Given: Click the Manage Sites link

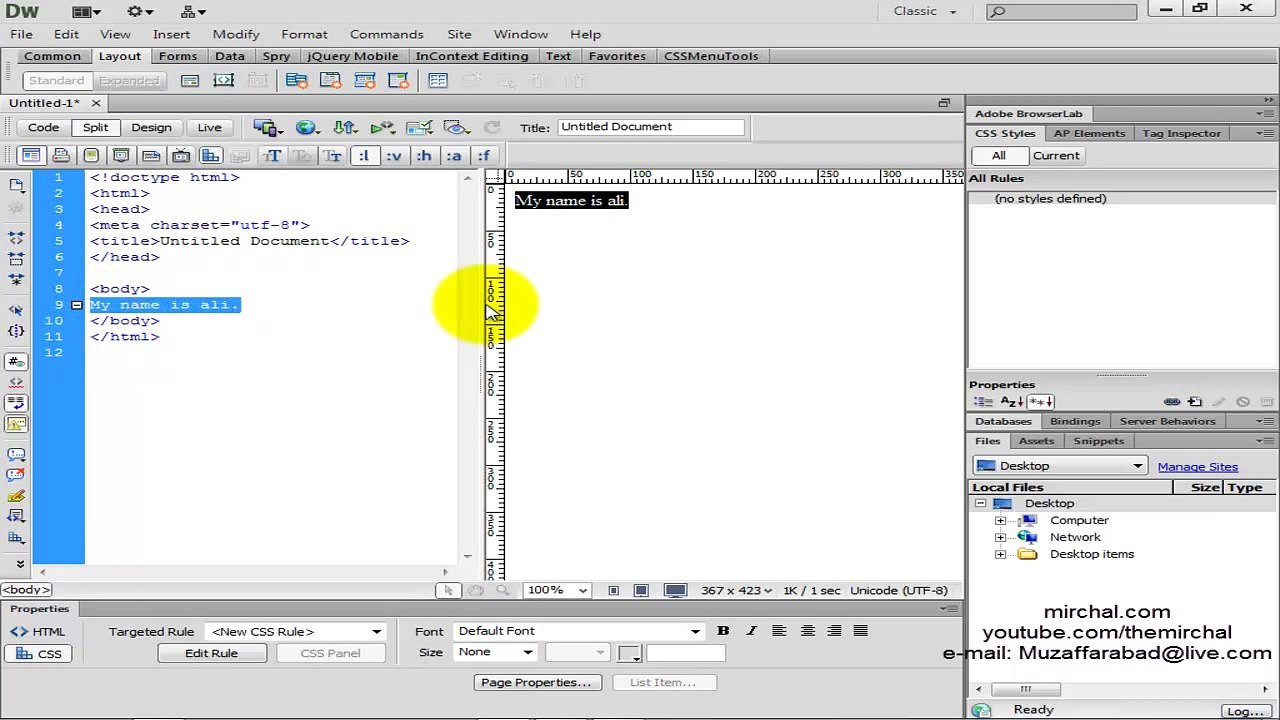Looking at the screenshot, I should point(1197,467).
